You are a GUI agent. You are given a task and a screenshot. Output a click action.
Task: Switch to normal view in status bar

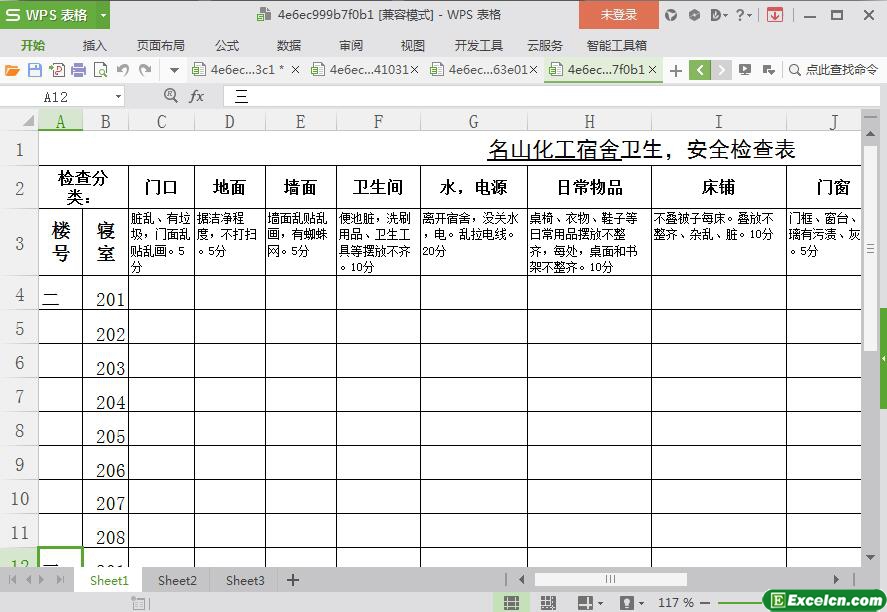coord(511,603)
